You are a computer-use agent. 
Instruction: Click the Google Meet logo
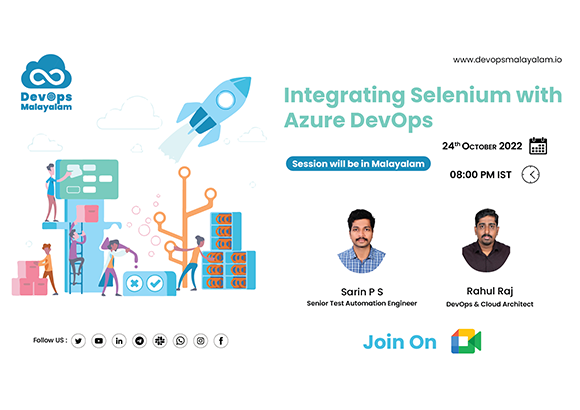(x=466, y=341)
